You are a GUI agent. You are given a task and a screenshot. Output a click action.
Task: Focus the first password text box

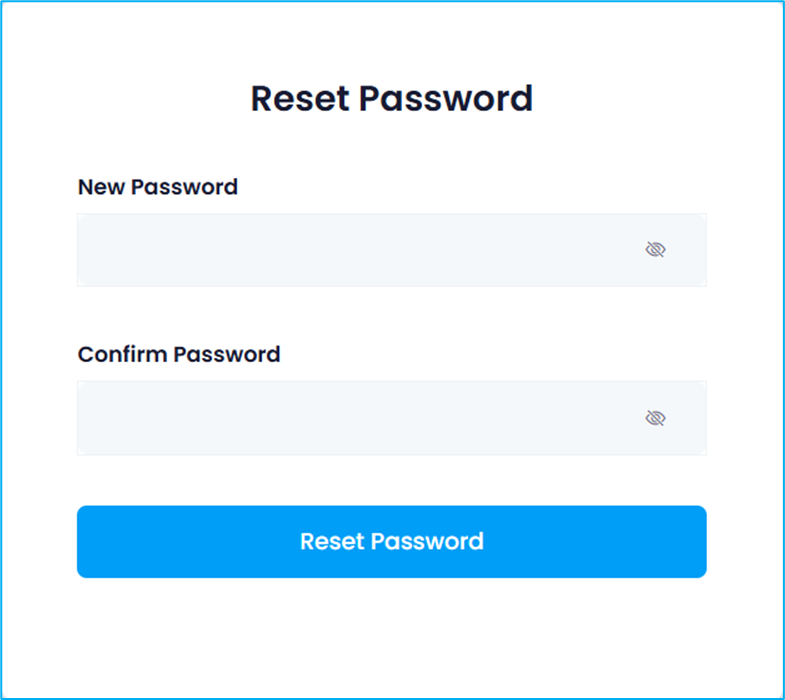350,250
